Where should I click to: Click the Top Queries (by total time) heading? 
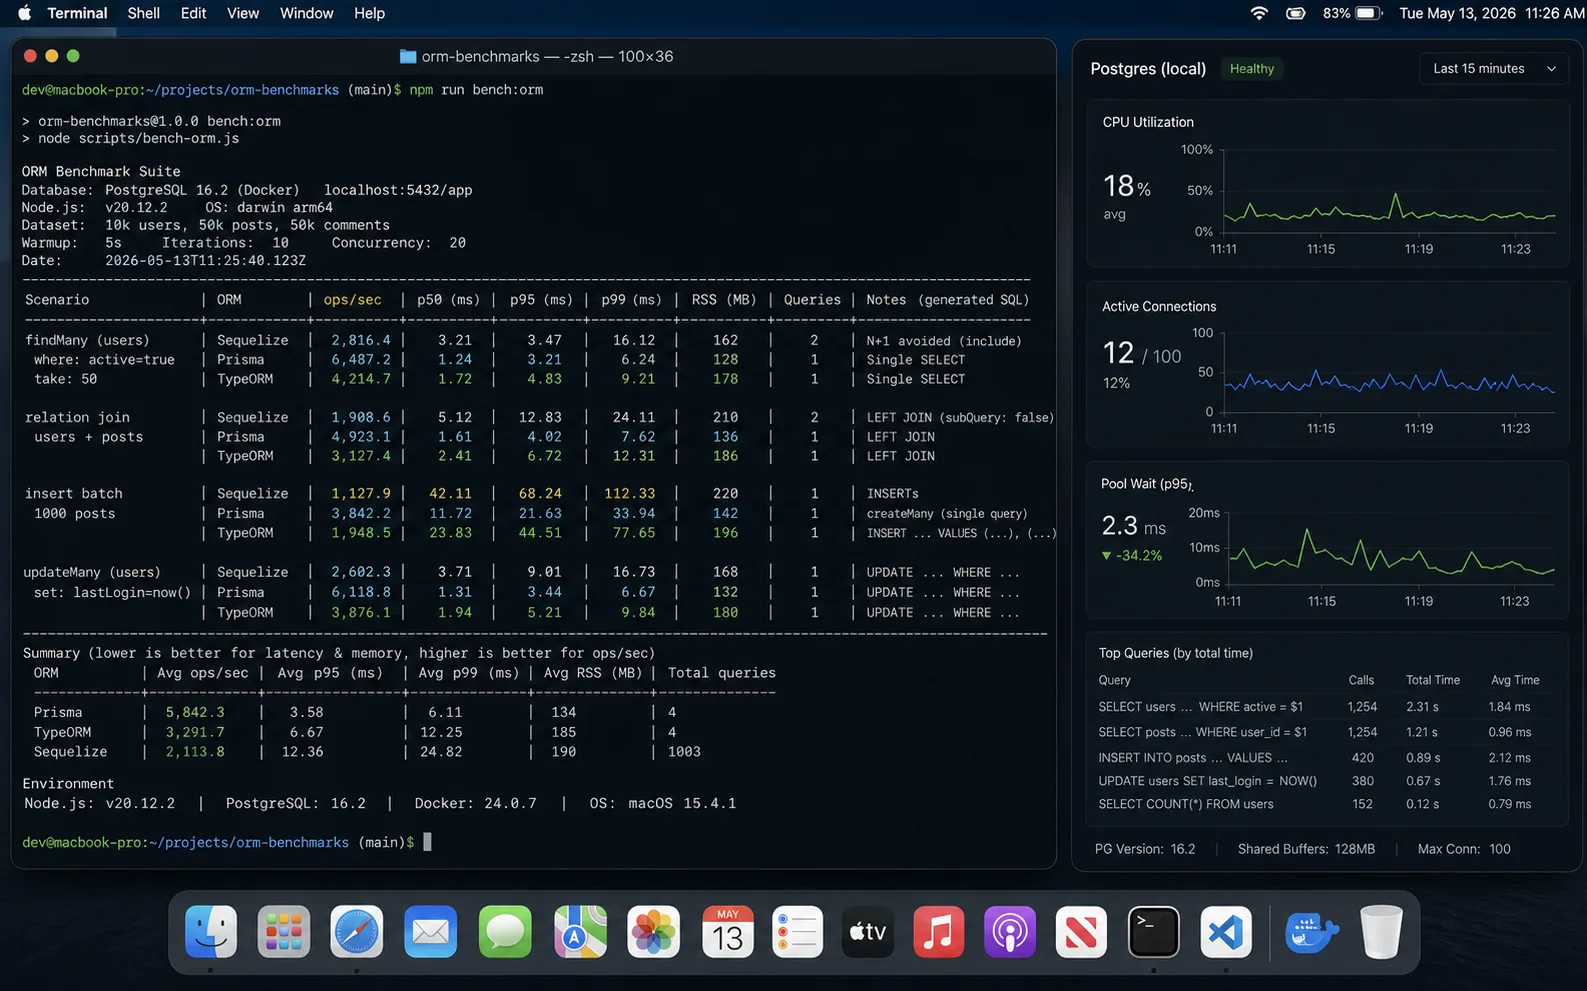(1175, 653)
